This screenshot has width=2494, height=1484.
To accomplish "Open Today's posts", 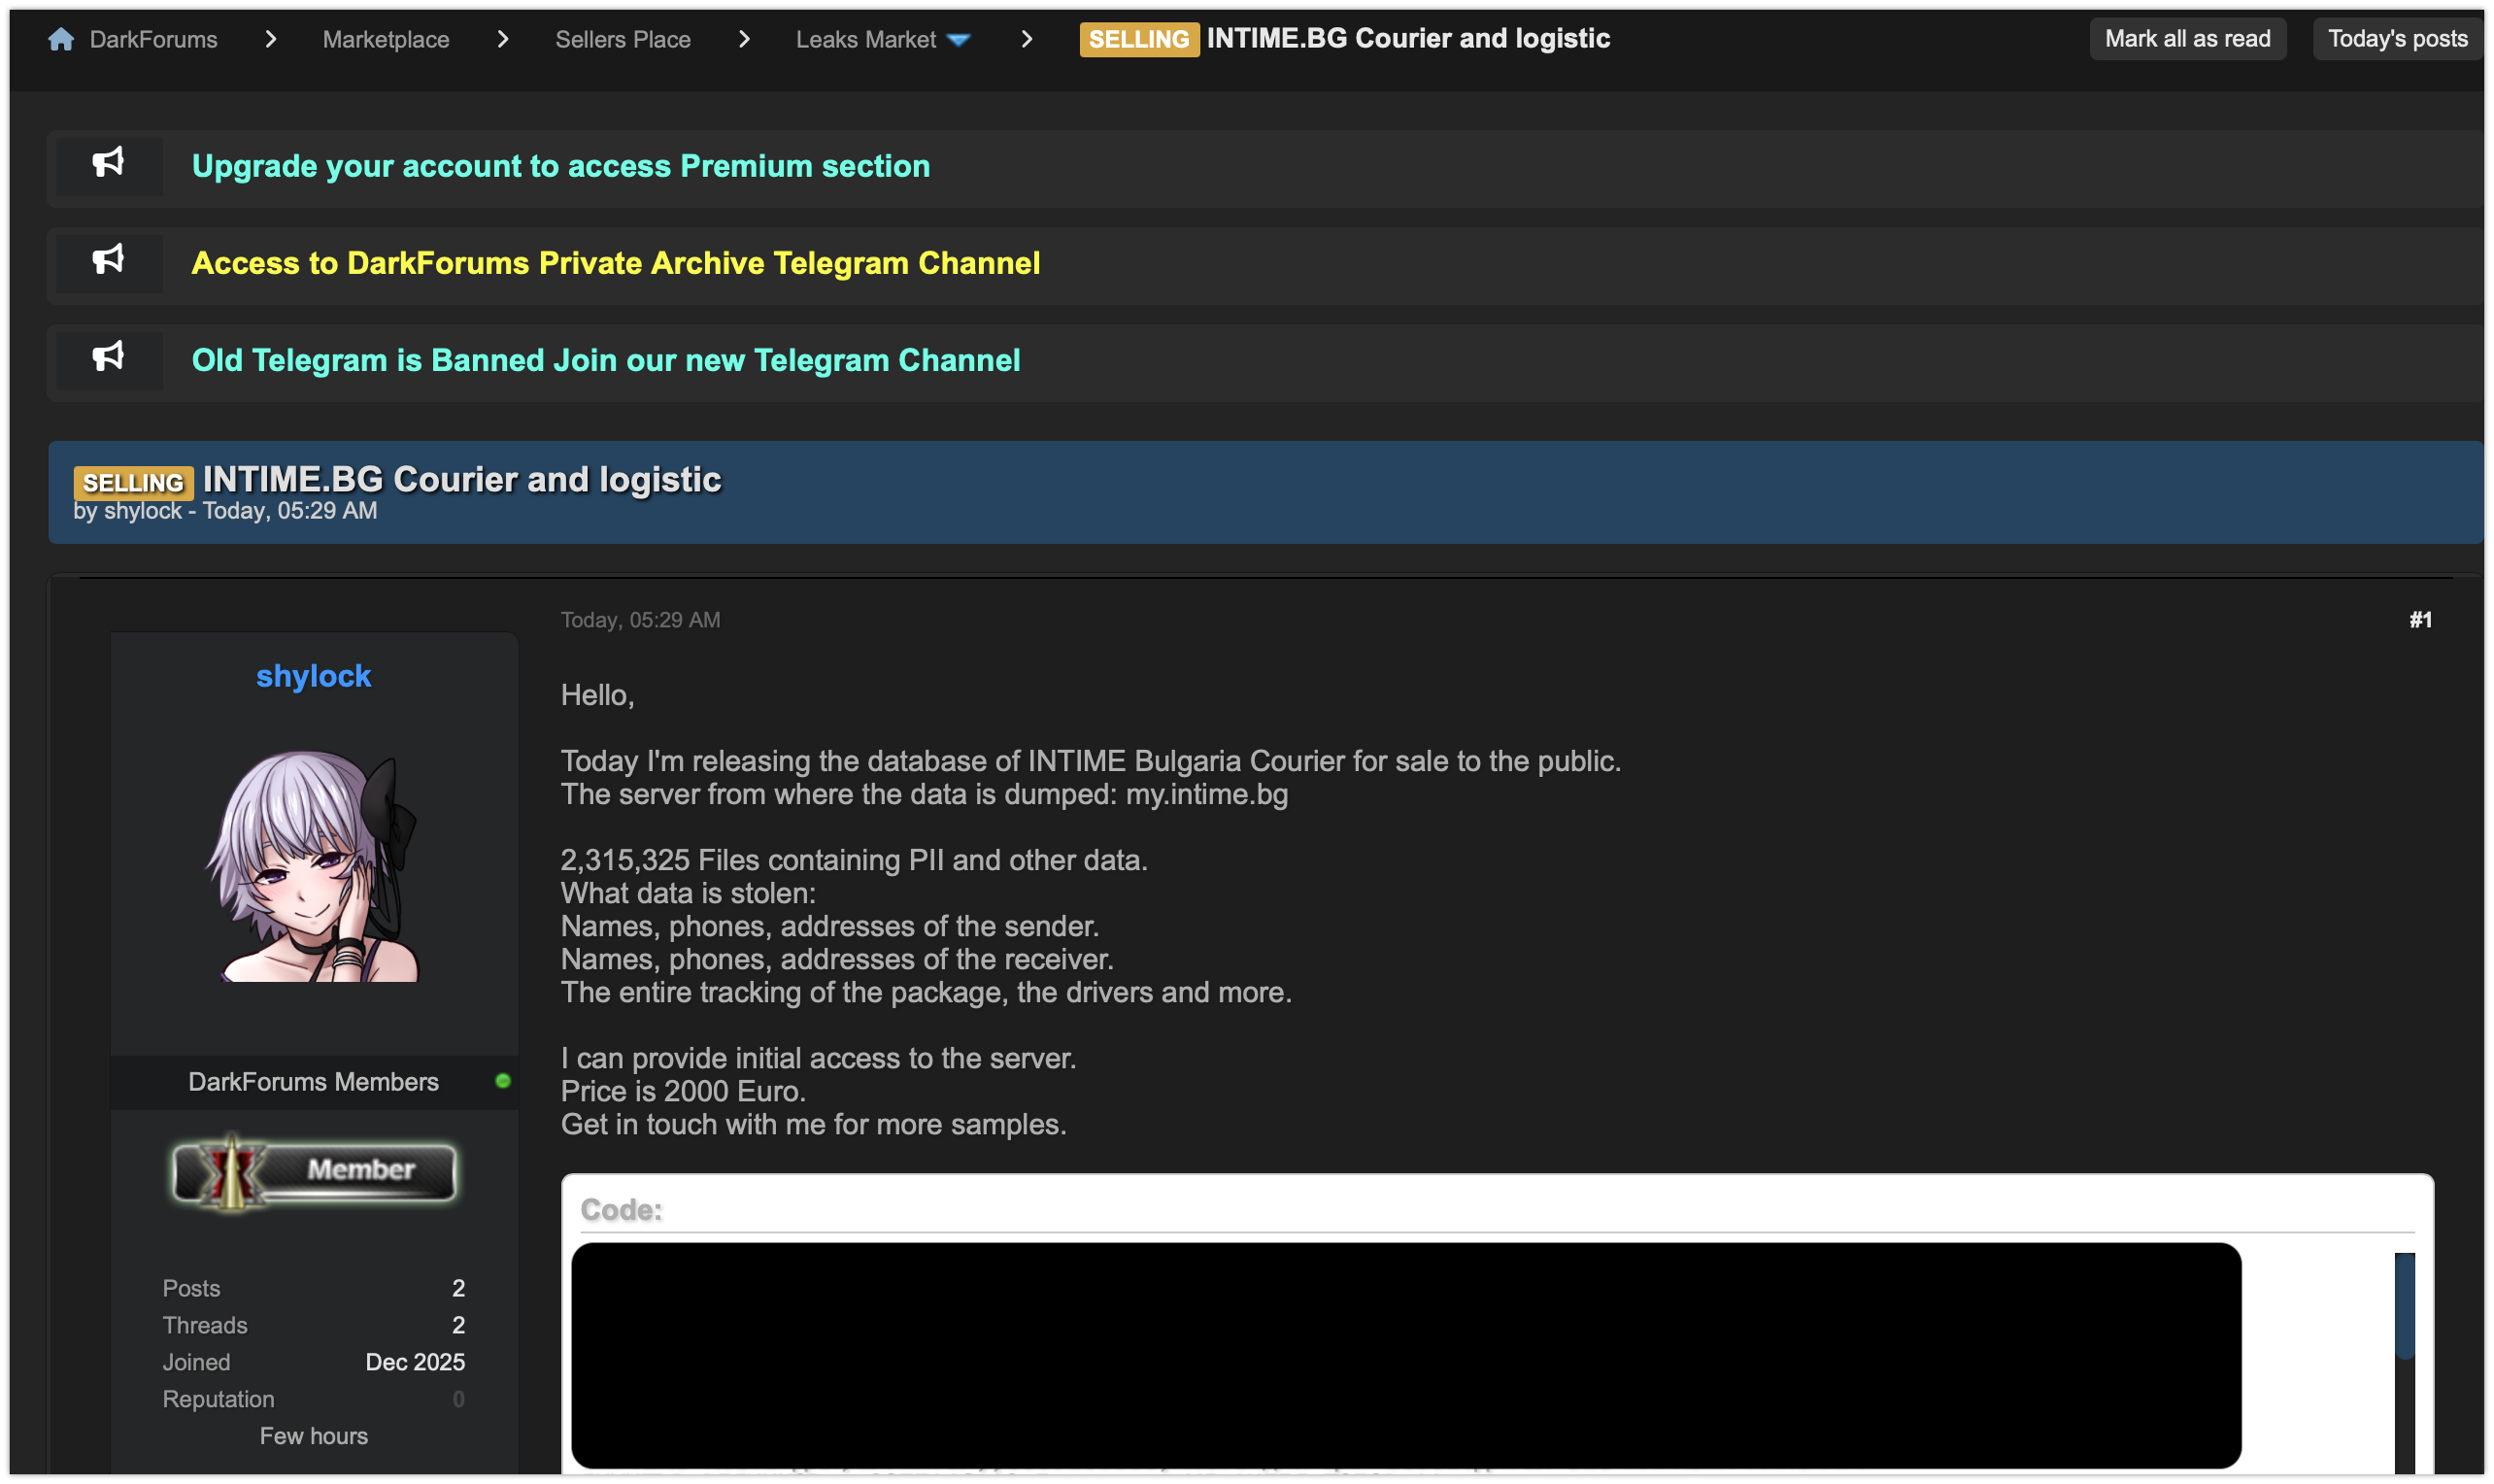I will point(2397,39).
